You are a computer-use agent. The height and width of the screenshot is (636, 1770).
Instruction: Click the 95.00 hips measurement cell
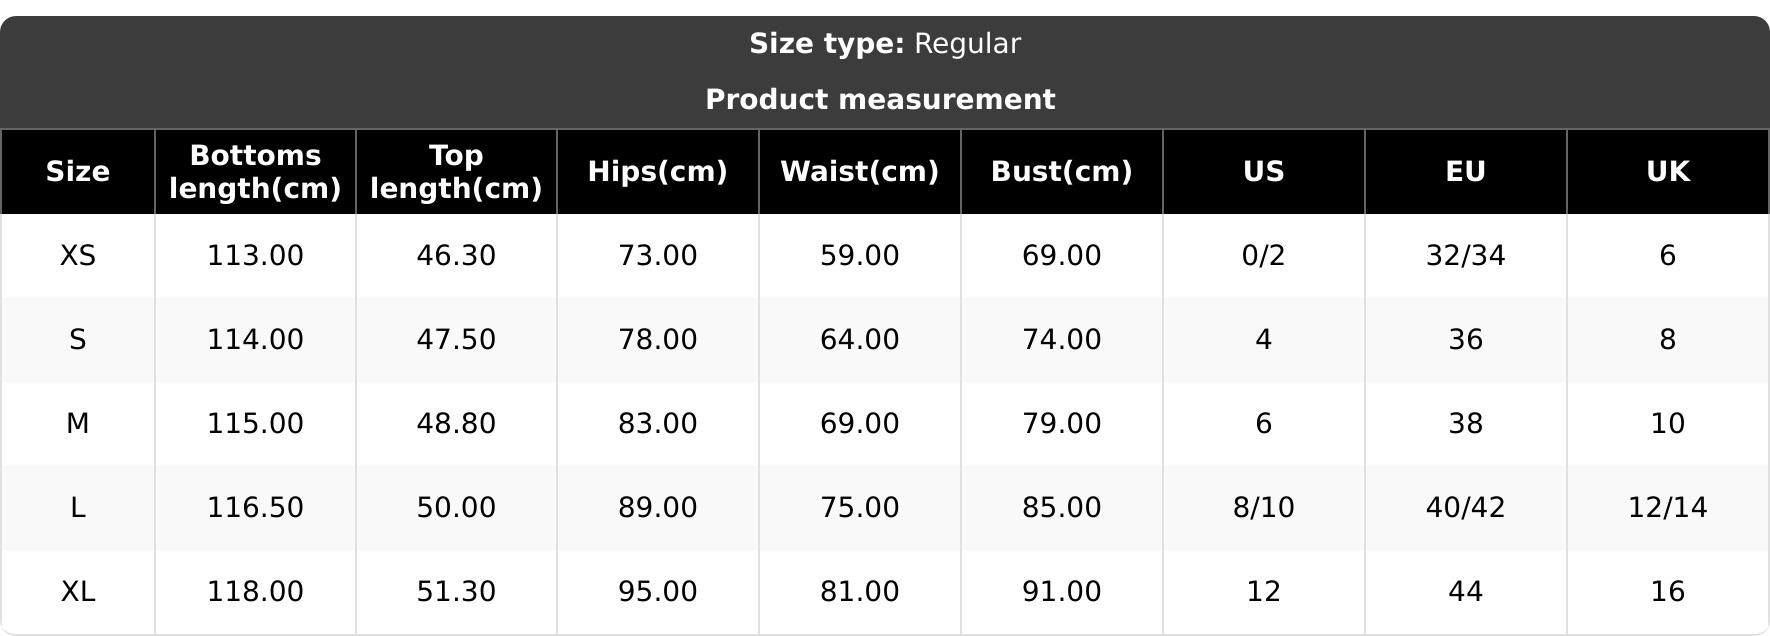pyautogui.click(x=657, y=592)
